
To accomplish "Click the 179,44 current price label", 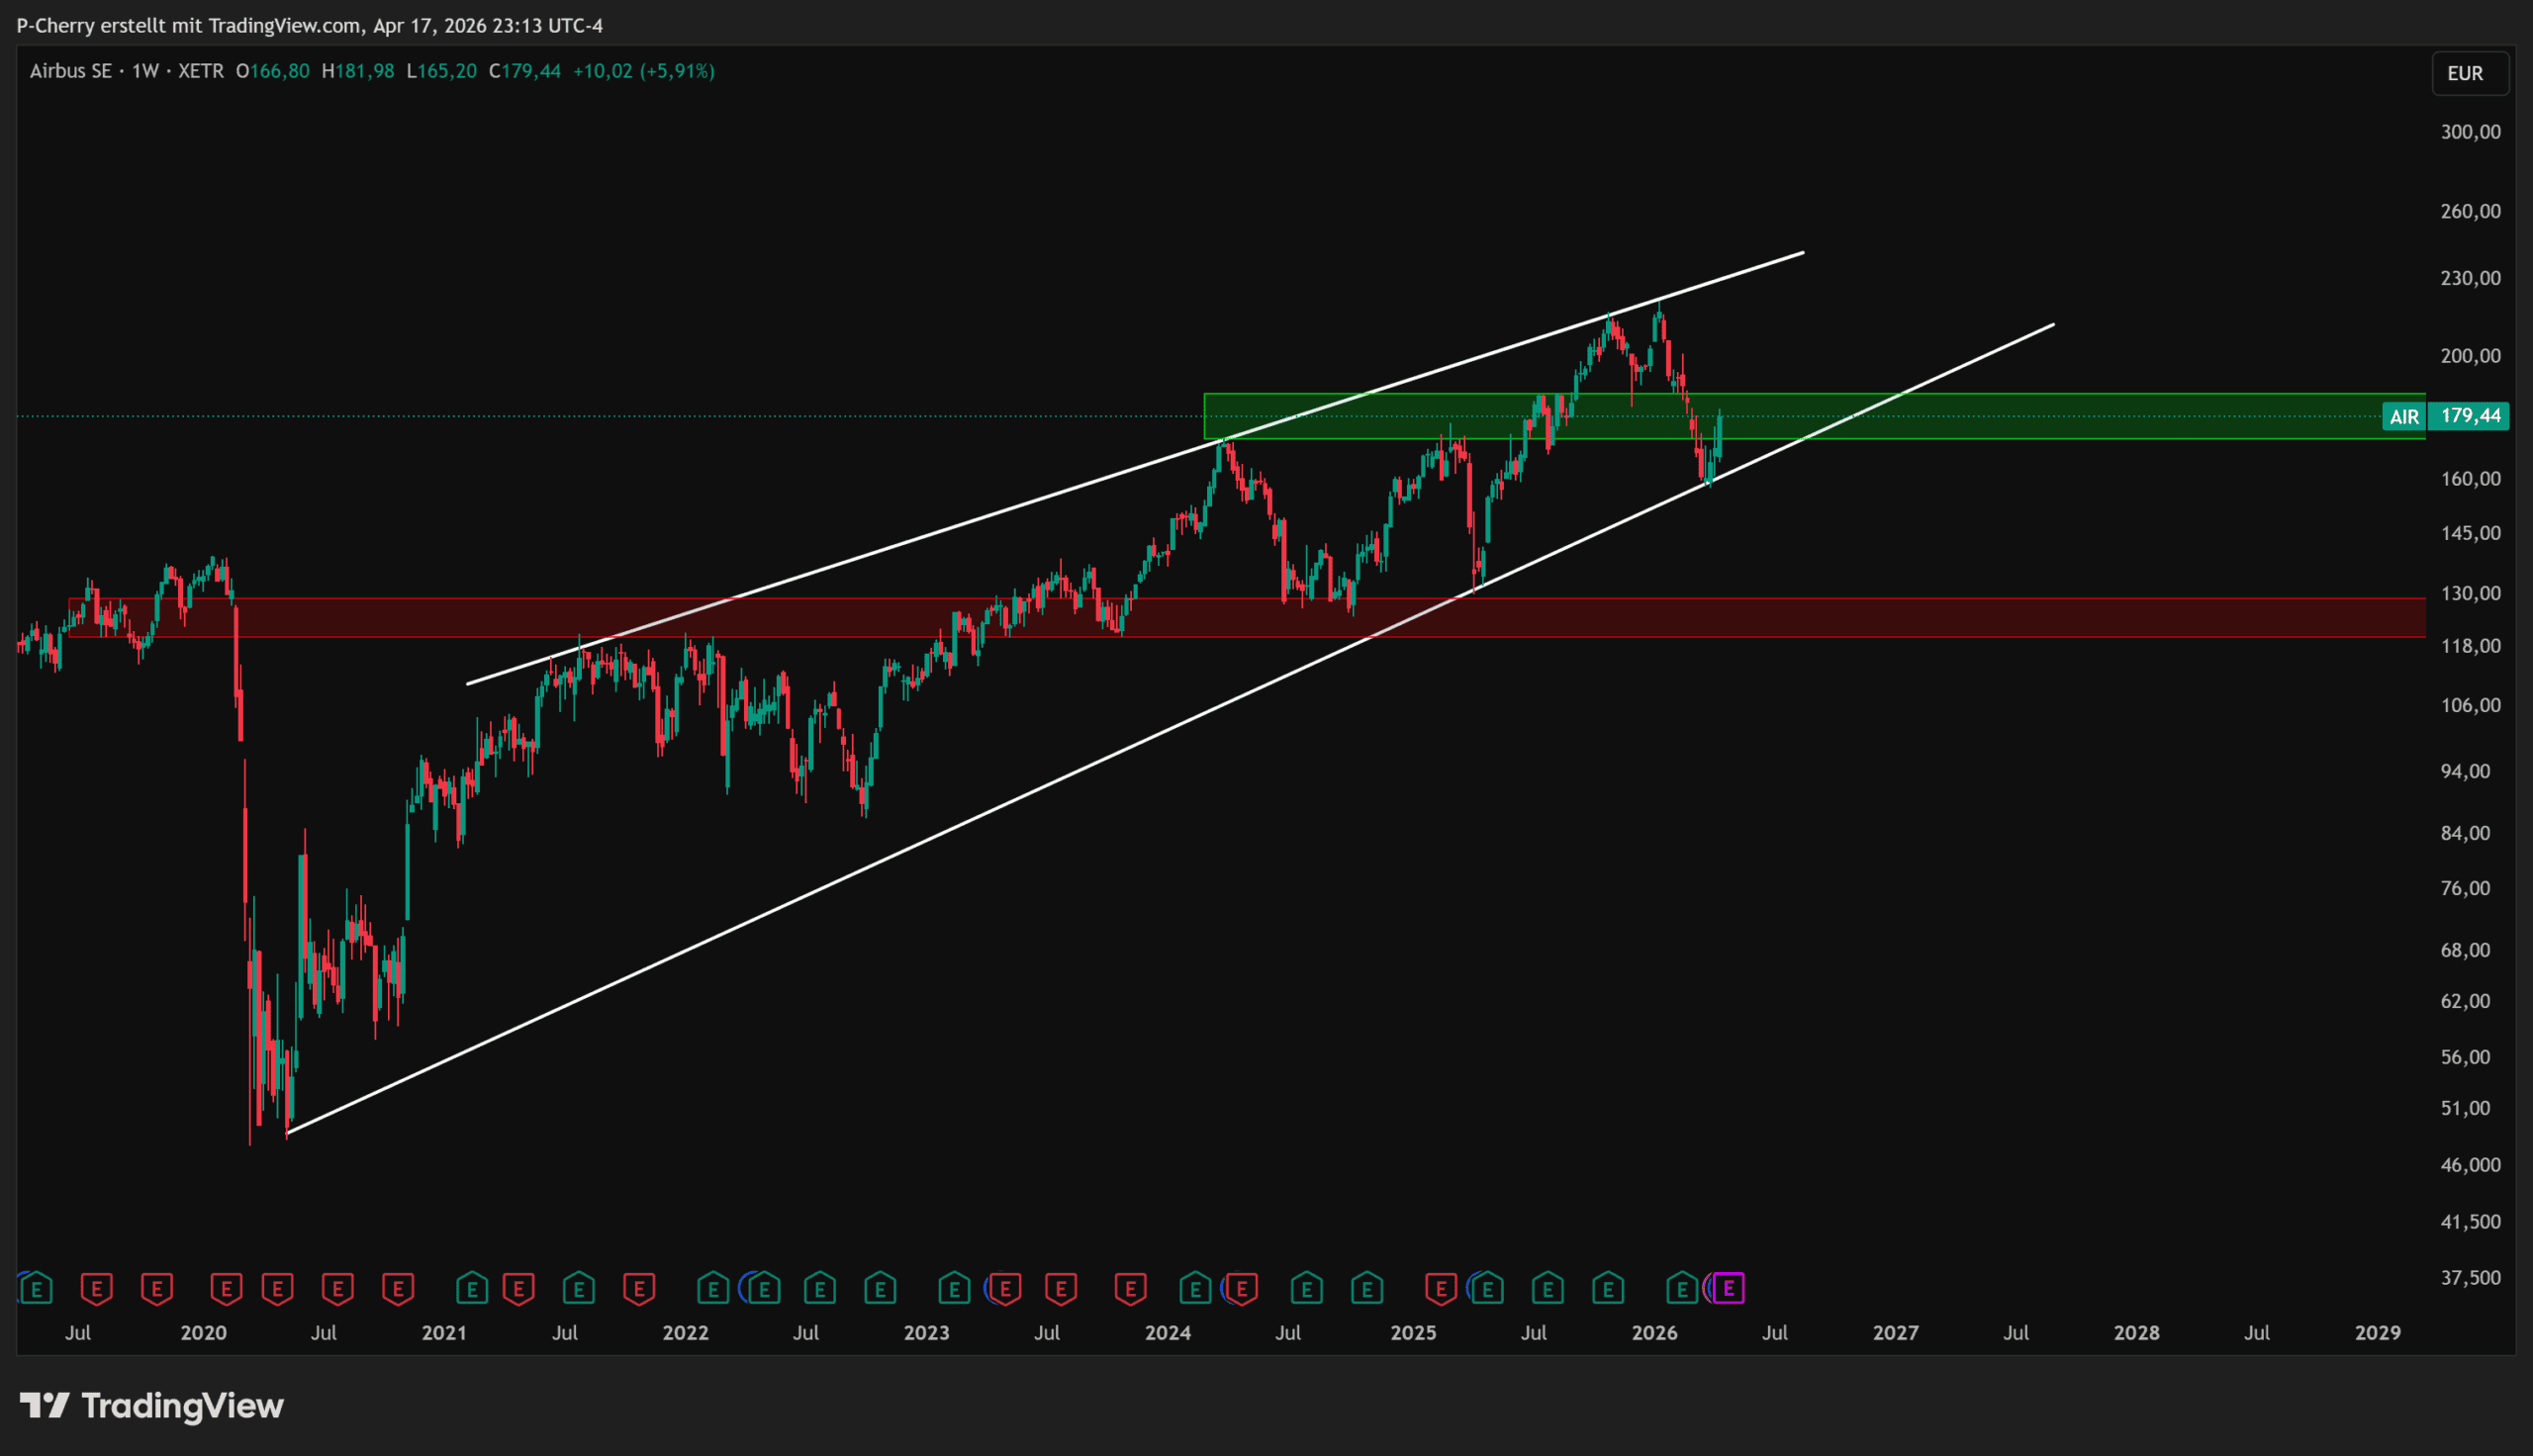I will click(x=2470, y=416).
